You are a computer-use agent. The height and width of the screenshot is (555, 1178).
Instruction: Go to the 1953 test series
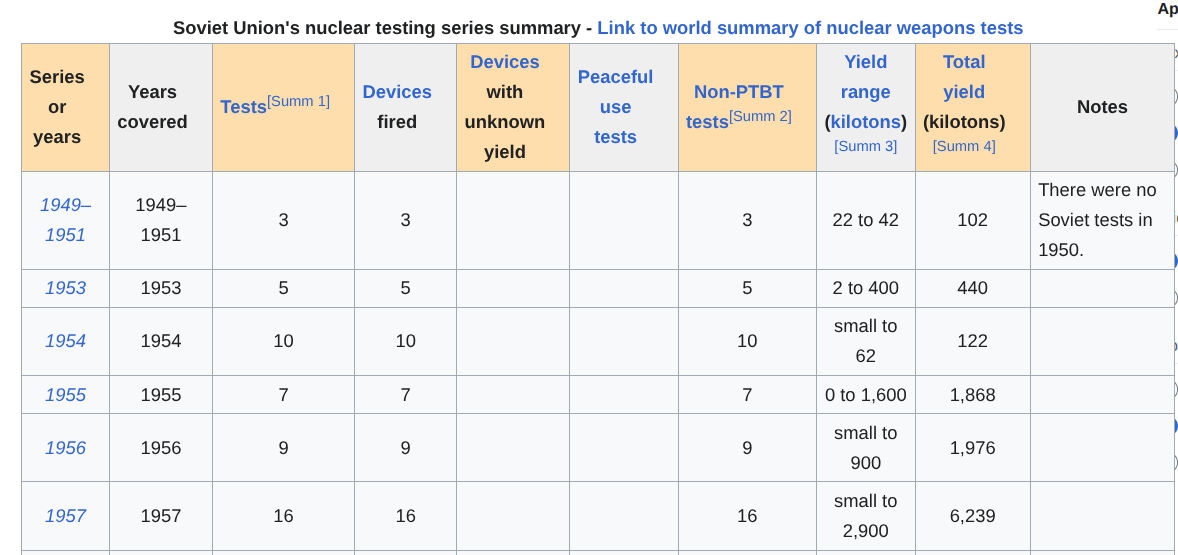[65, 288]
